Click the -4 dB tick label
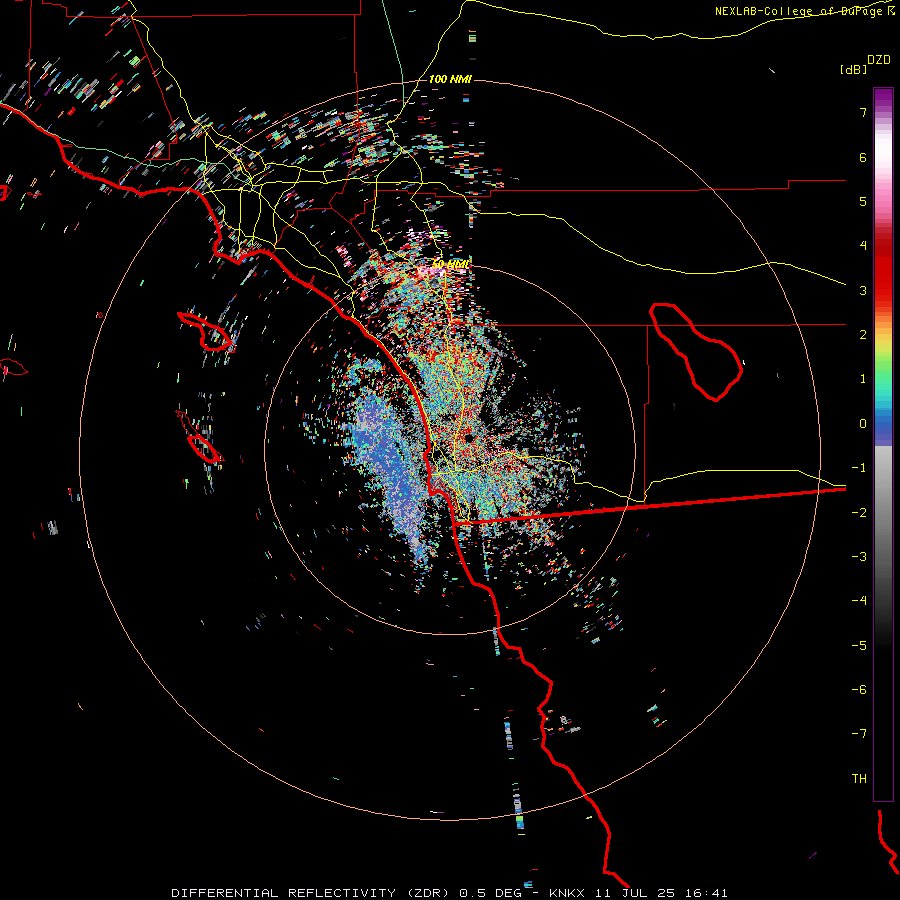Image resolution: width=900 pixels, height=900 pixels. (859, 601)
